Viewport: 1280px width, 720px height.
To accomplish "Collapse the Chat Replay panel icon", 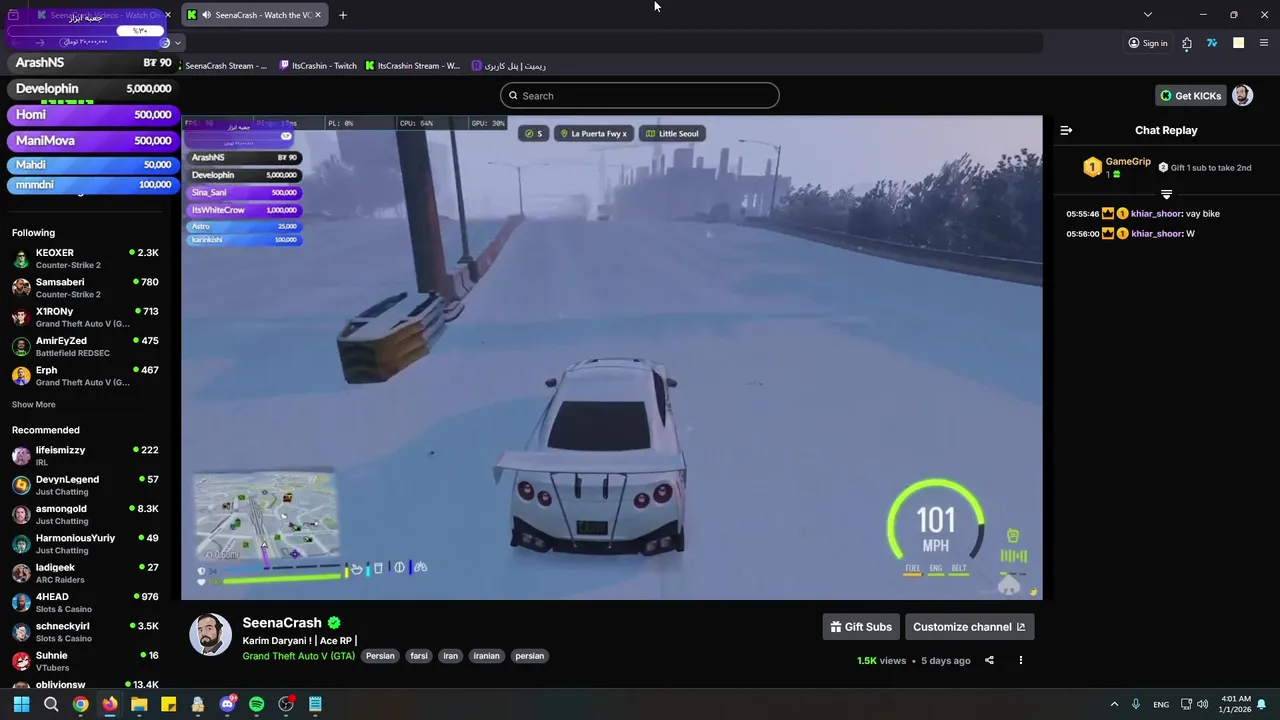I will (x=1066, y=130).
